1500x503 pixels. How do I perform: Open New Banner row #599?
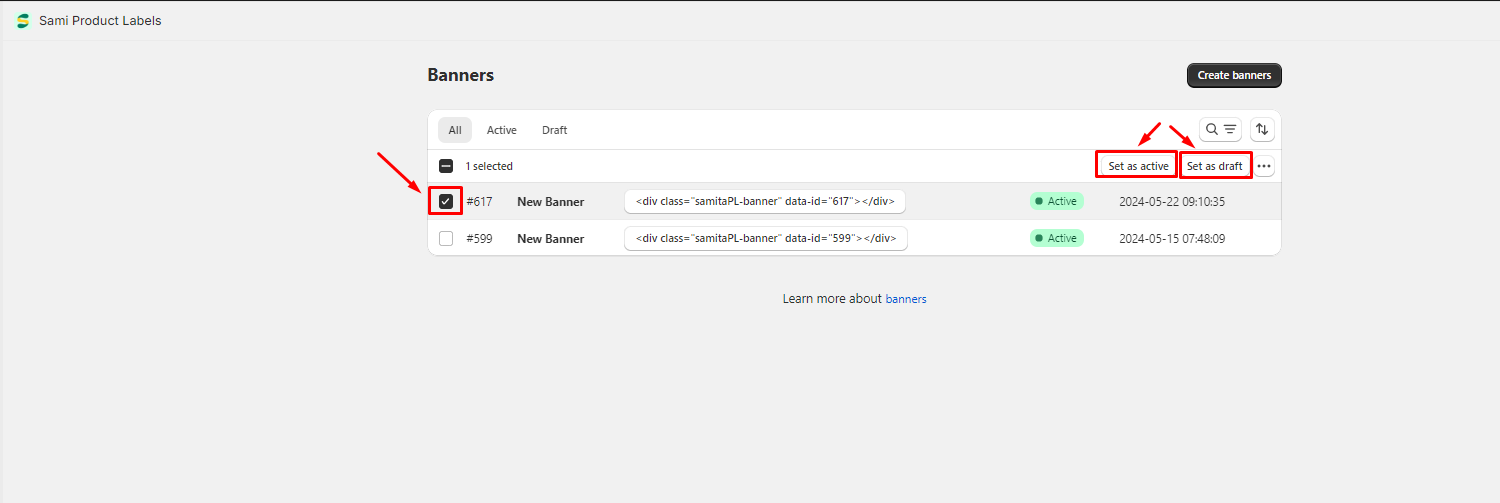pyautogui.click(x=550, y=238)
